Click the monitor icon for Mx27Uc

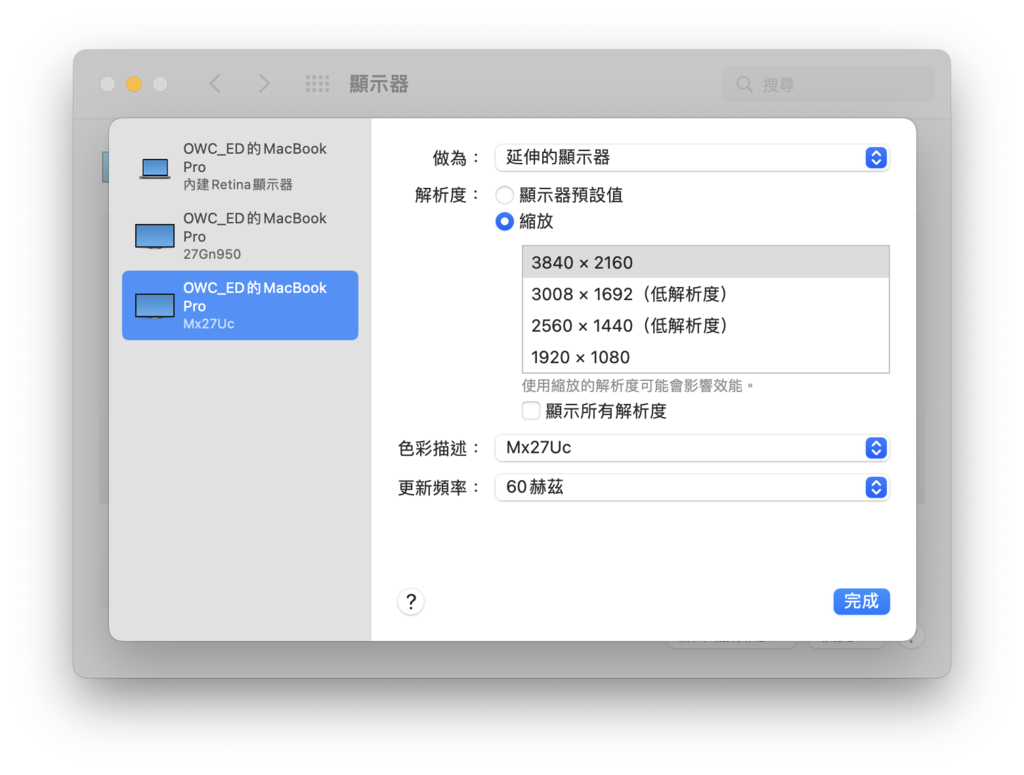tap(155, 306)
